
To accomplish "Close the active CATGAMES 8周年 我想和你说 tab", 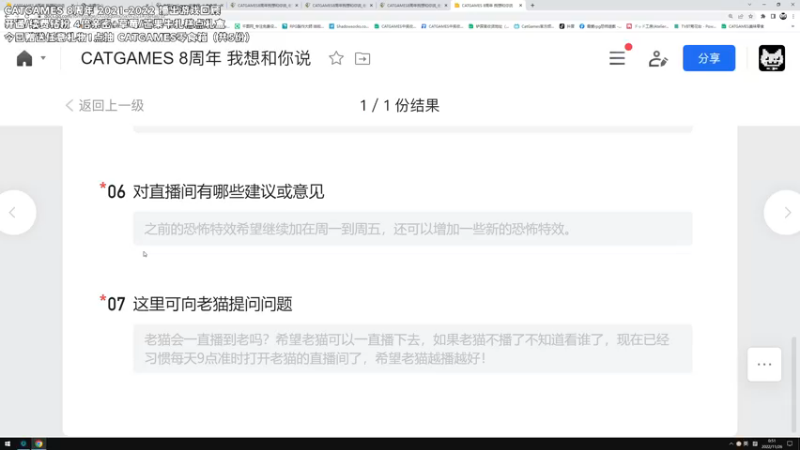I will click(x=520, y=5).
